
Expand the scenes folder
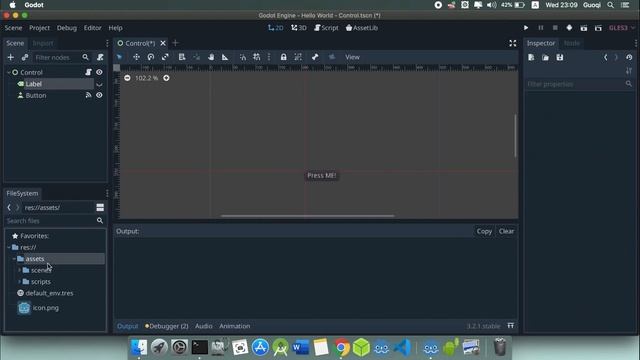(x=20, y=270)
